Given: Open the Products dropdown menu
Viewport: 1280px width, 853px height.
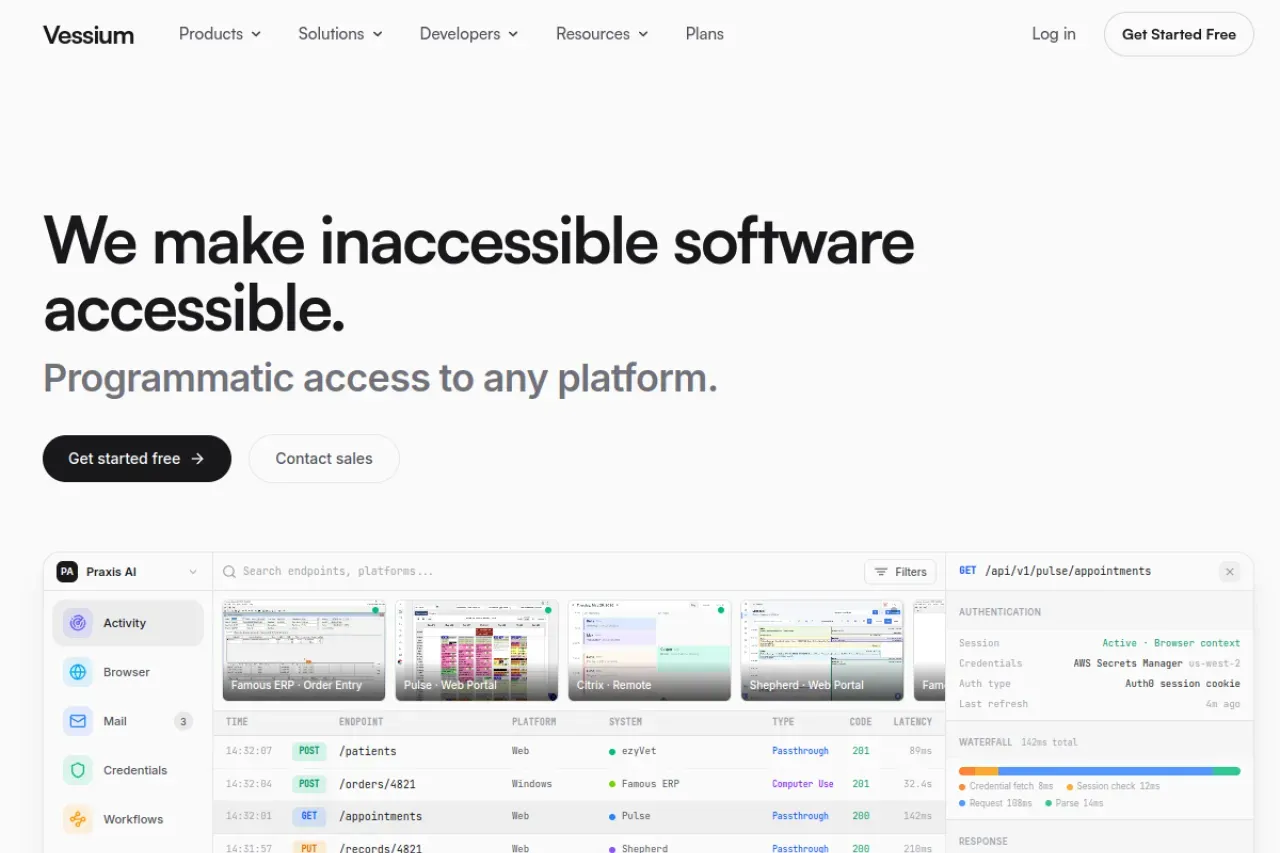Looking at the screenshot, I should click(x=220, y=34).
